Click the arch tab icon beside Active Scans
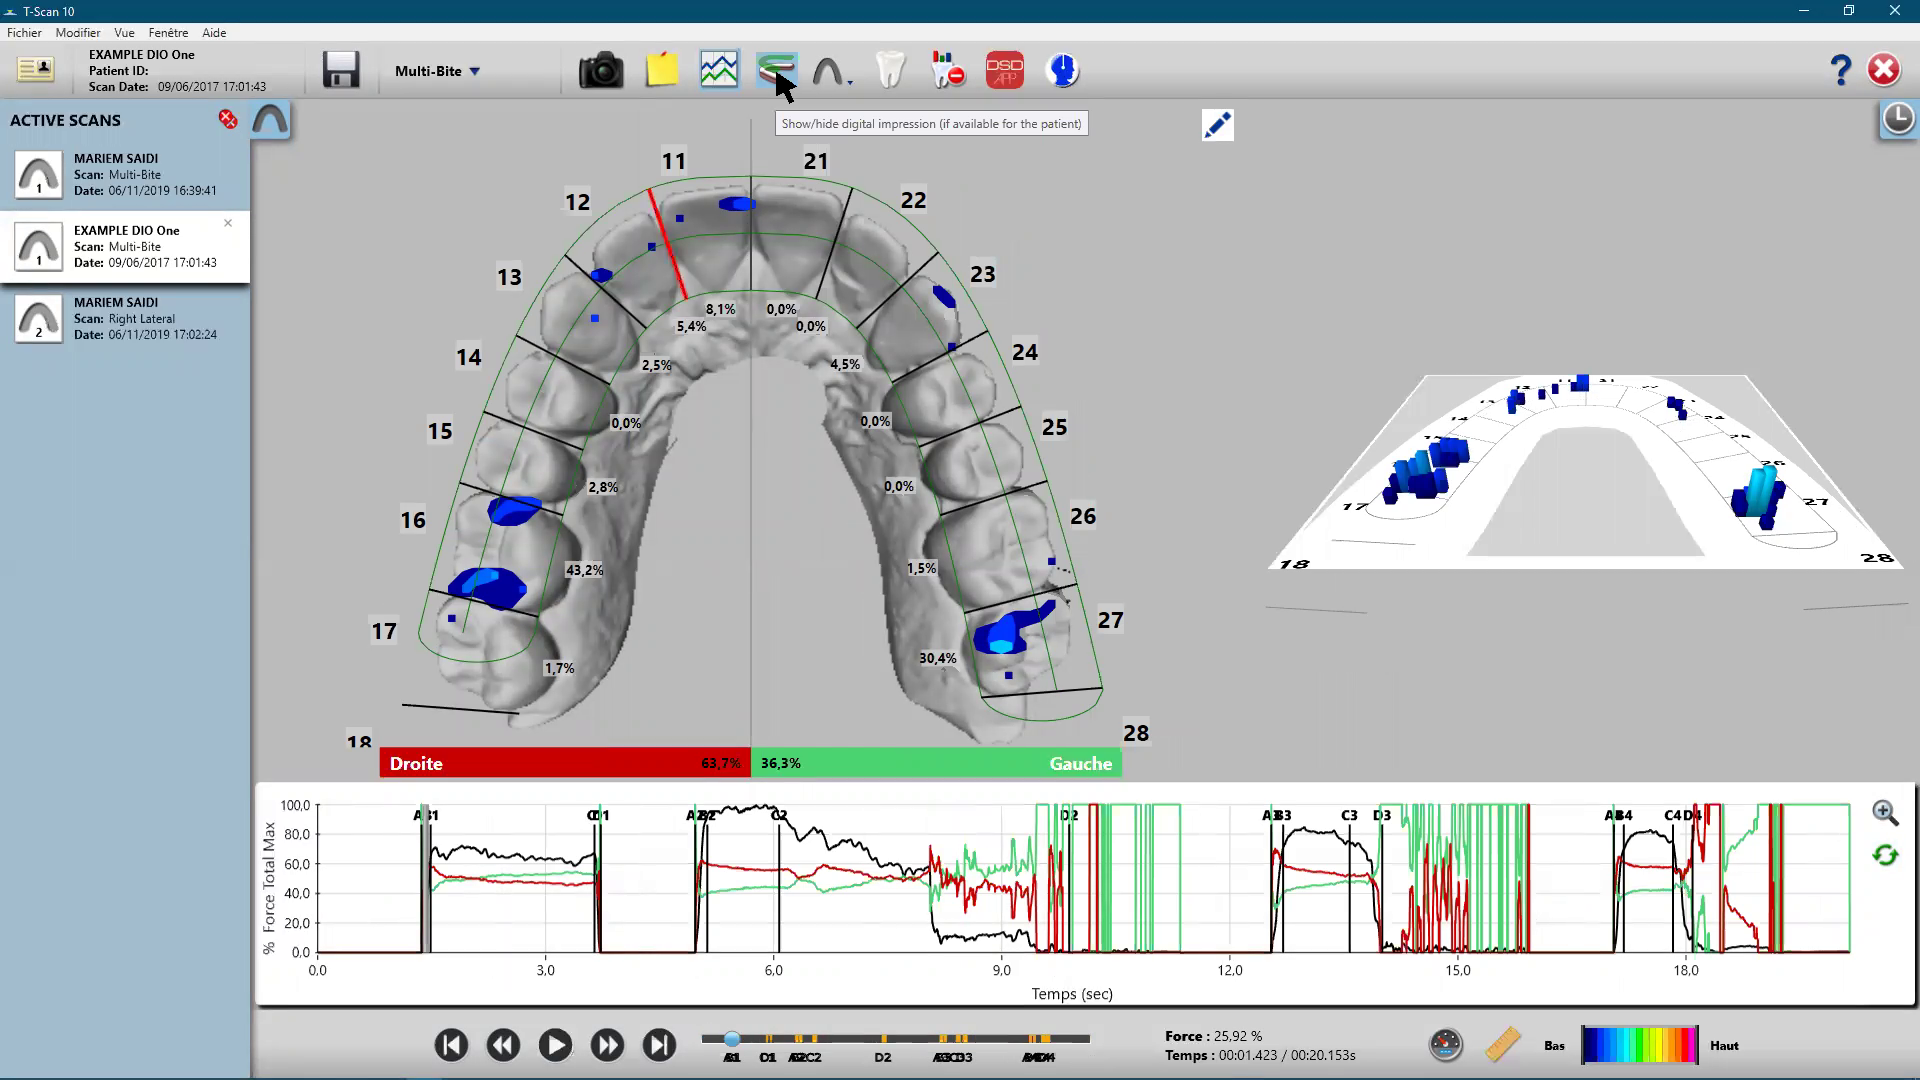 point(270,120)
